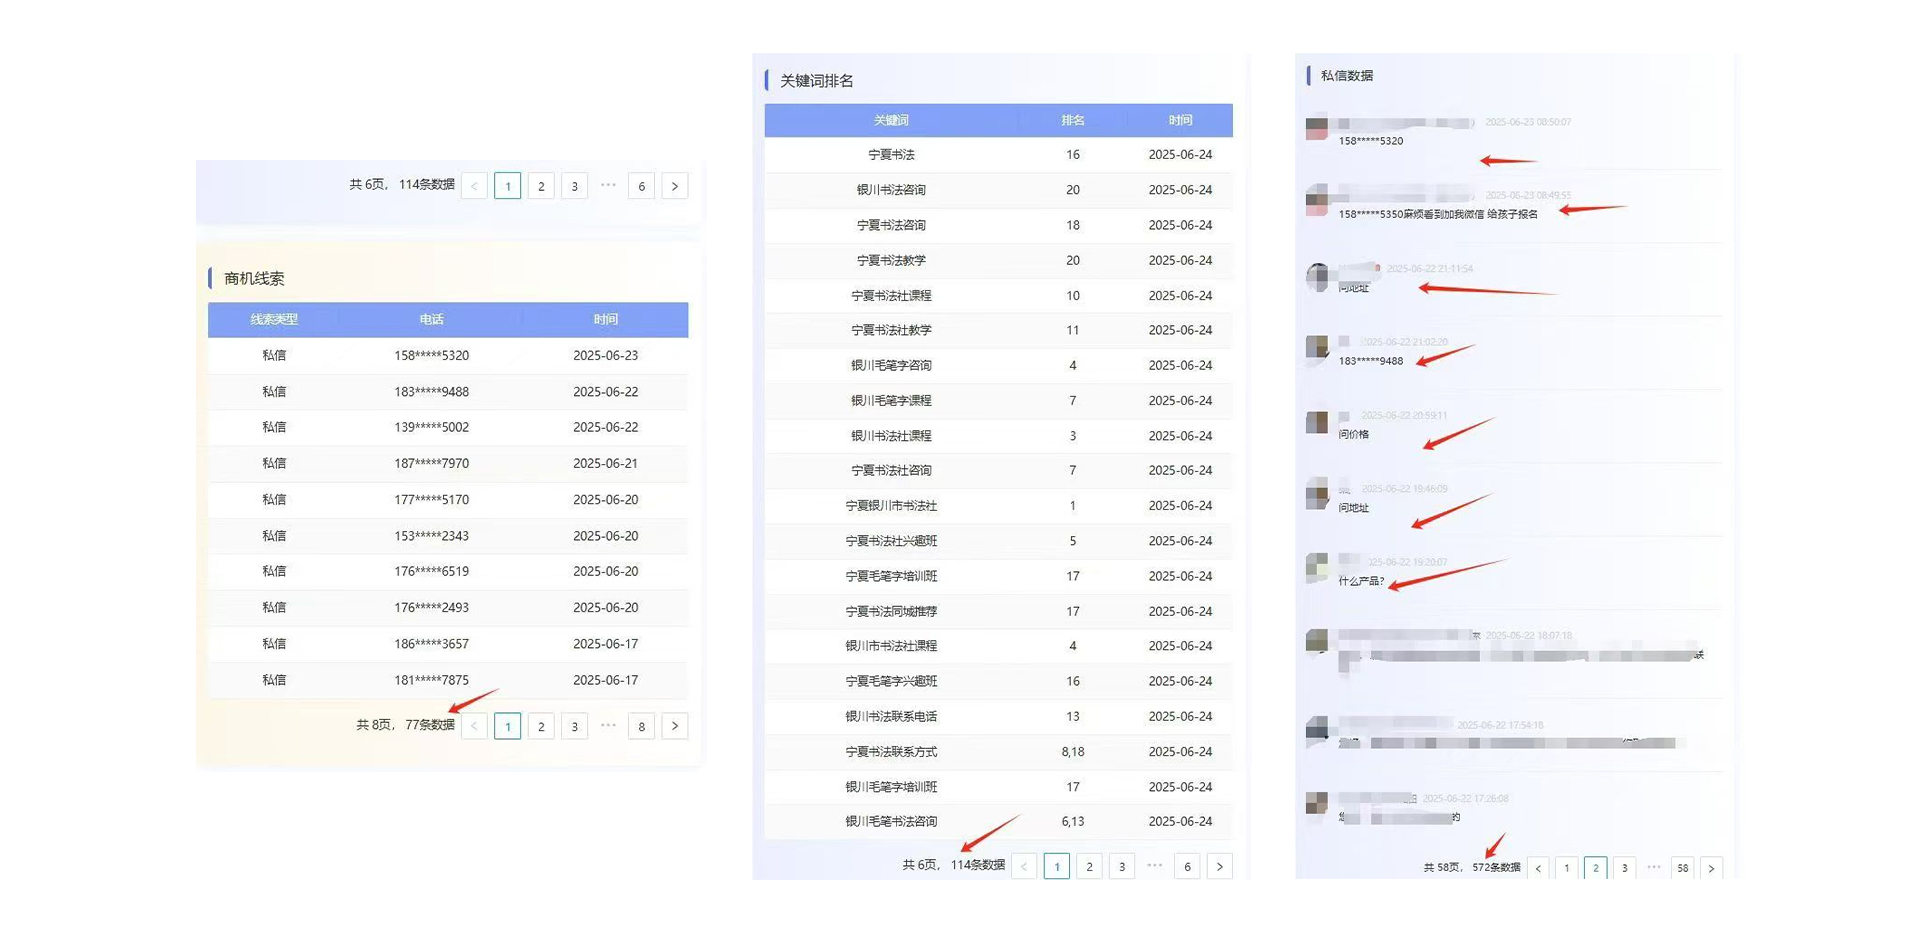Click the 电话 column header in 商机线索

point(431,319)
